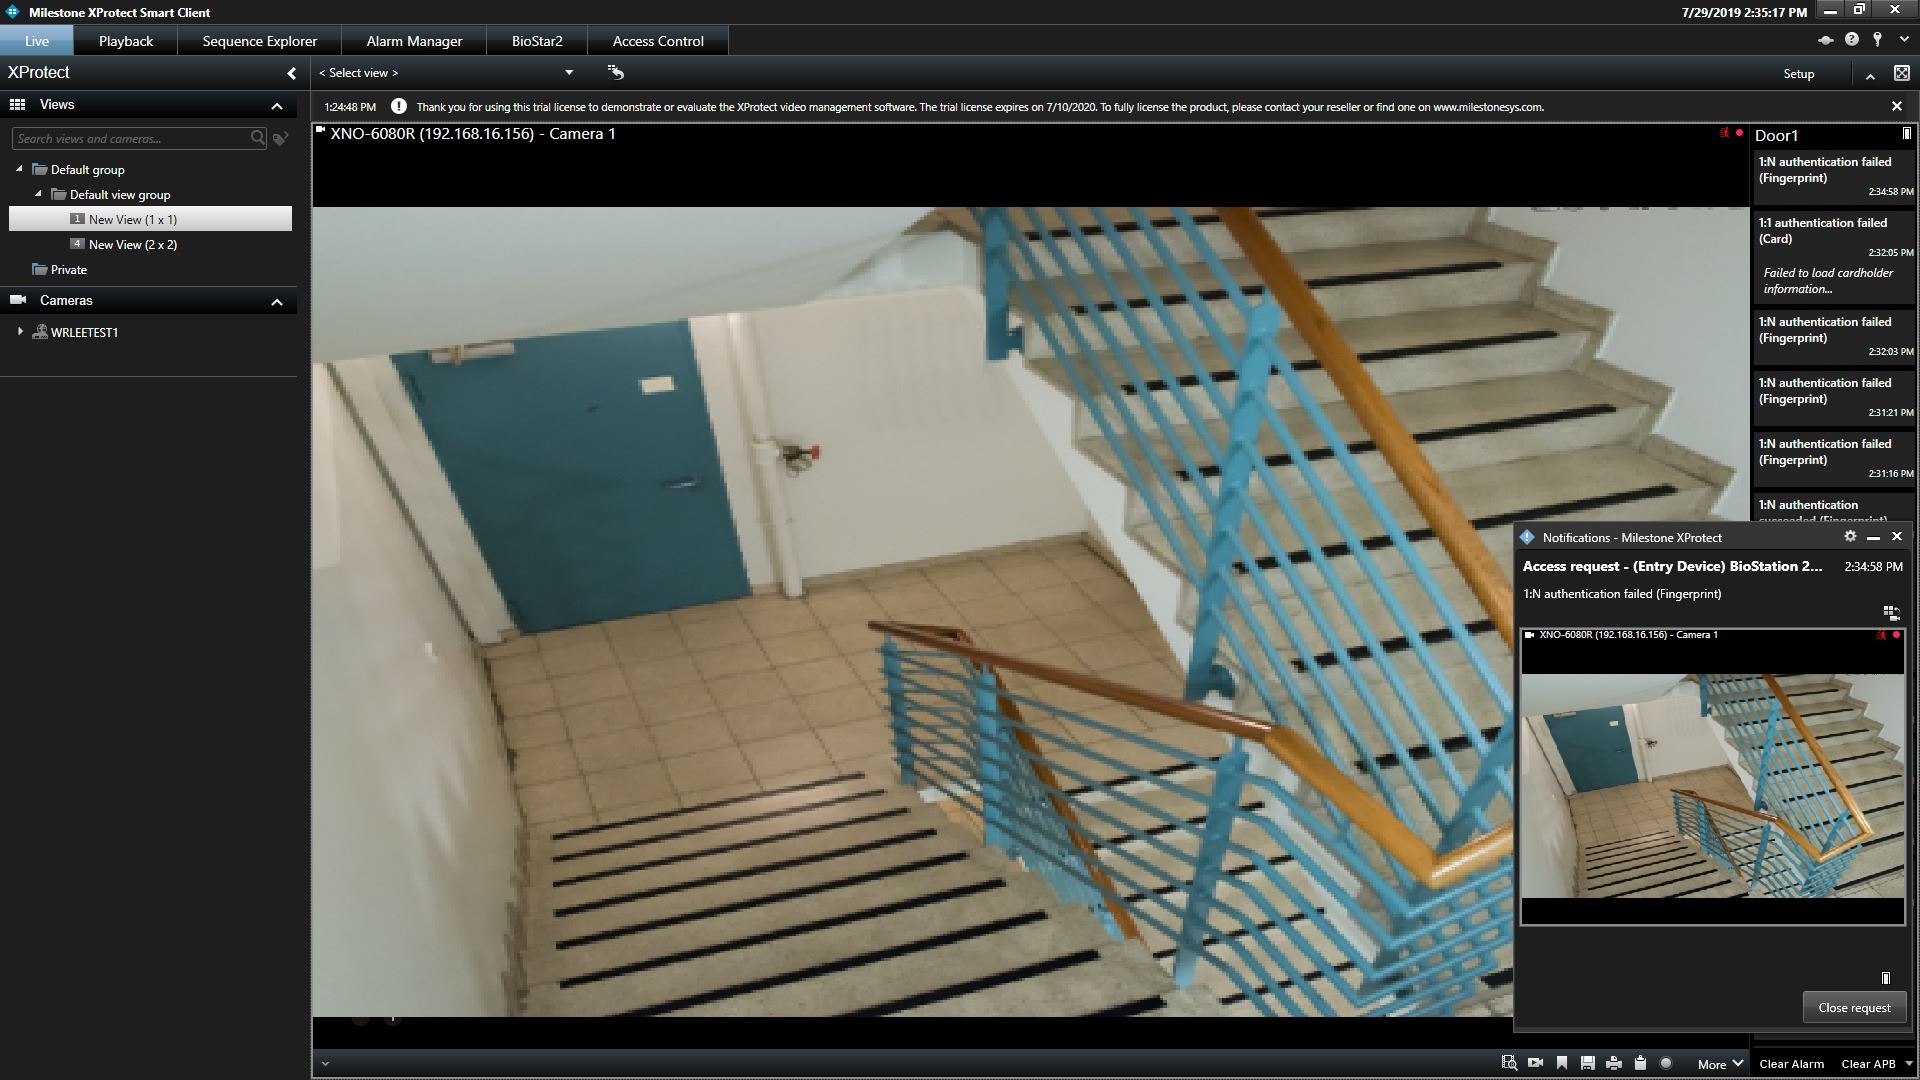The height and width of the screenshot is (1080, 1920).
Task: Click the connection status icon in the top bar
Action: click(1825, 40)
